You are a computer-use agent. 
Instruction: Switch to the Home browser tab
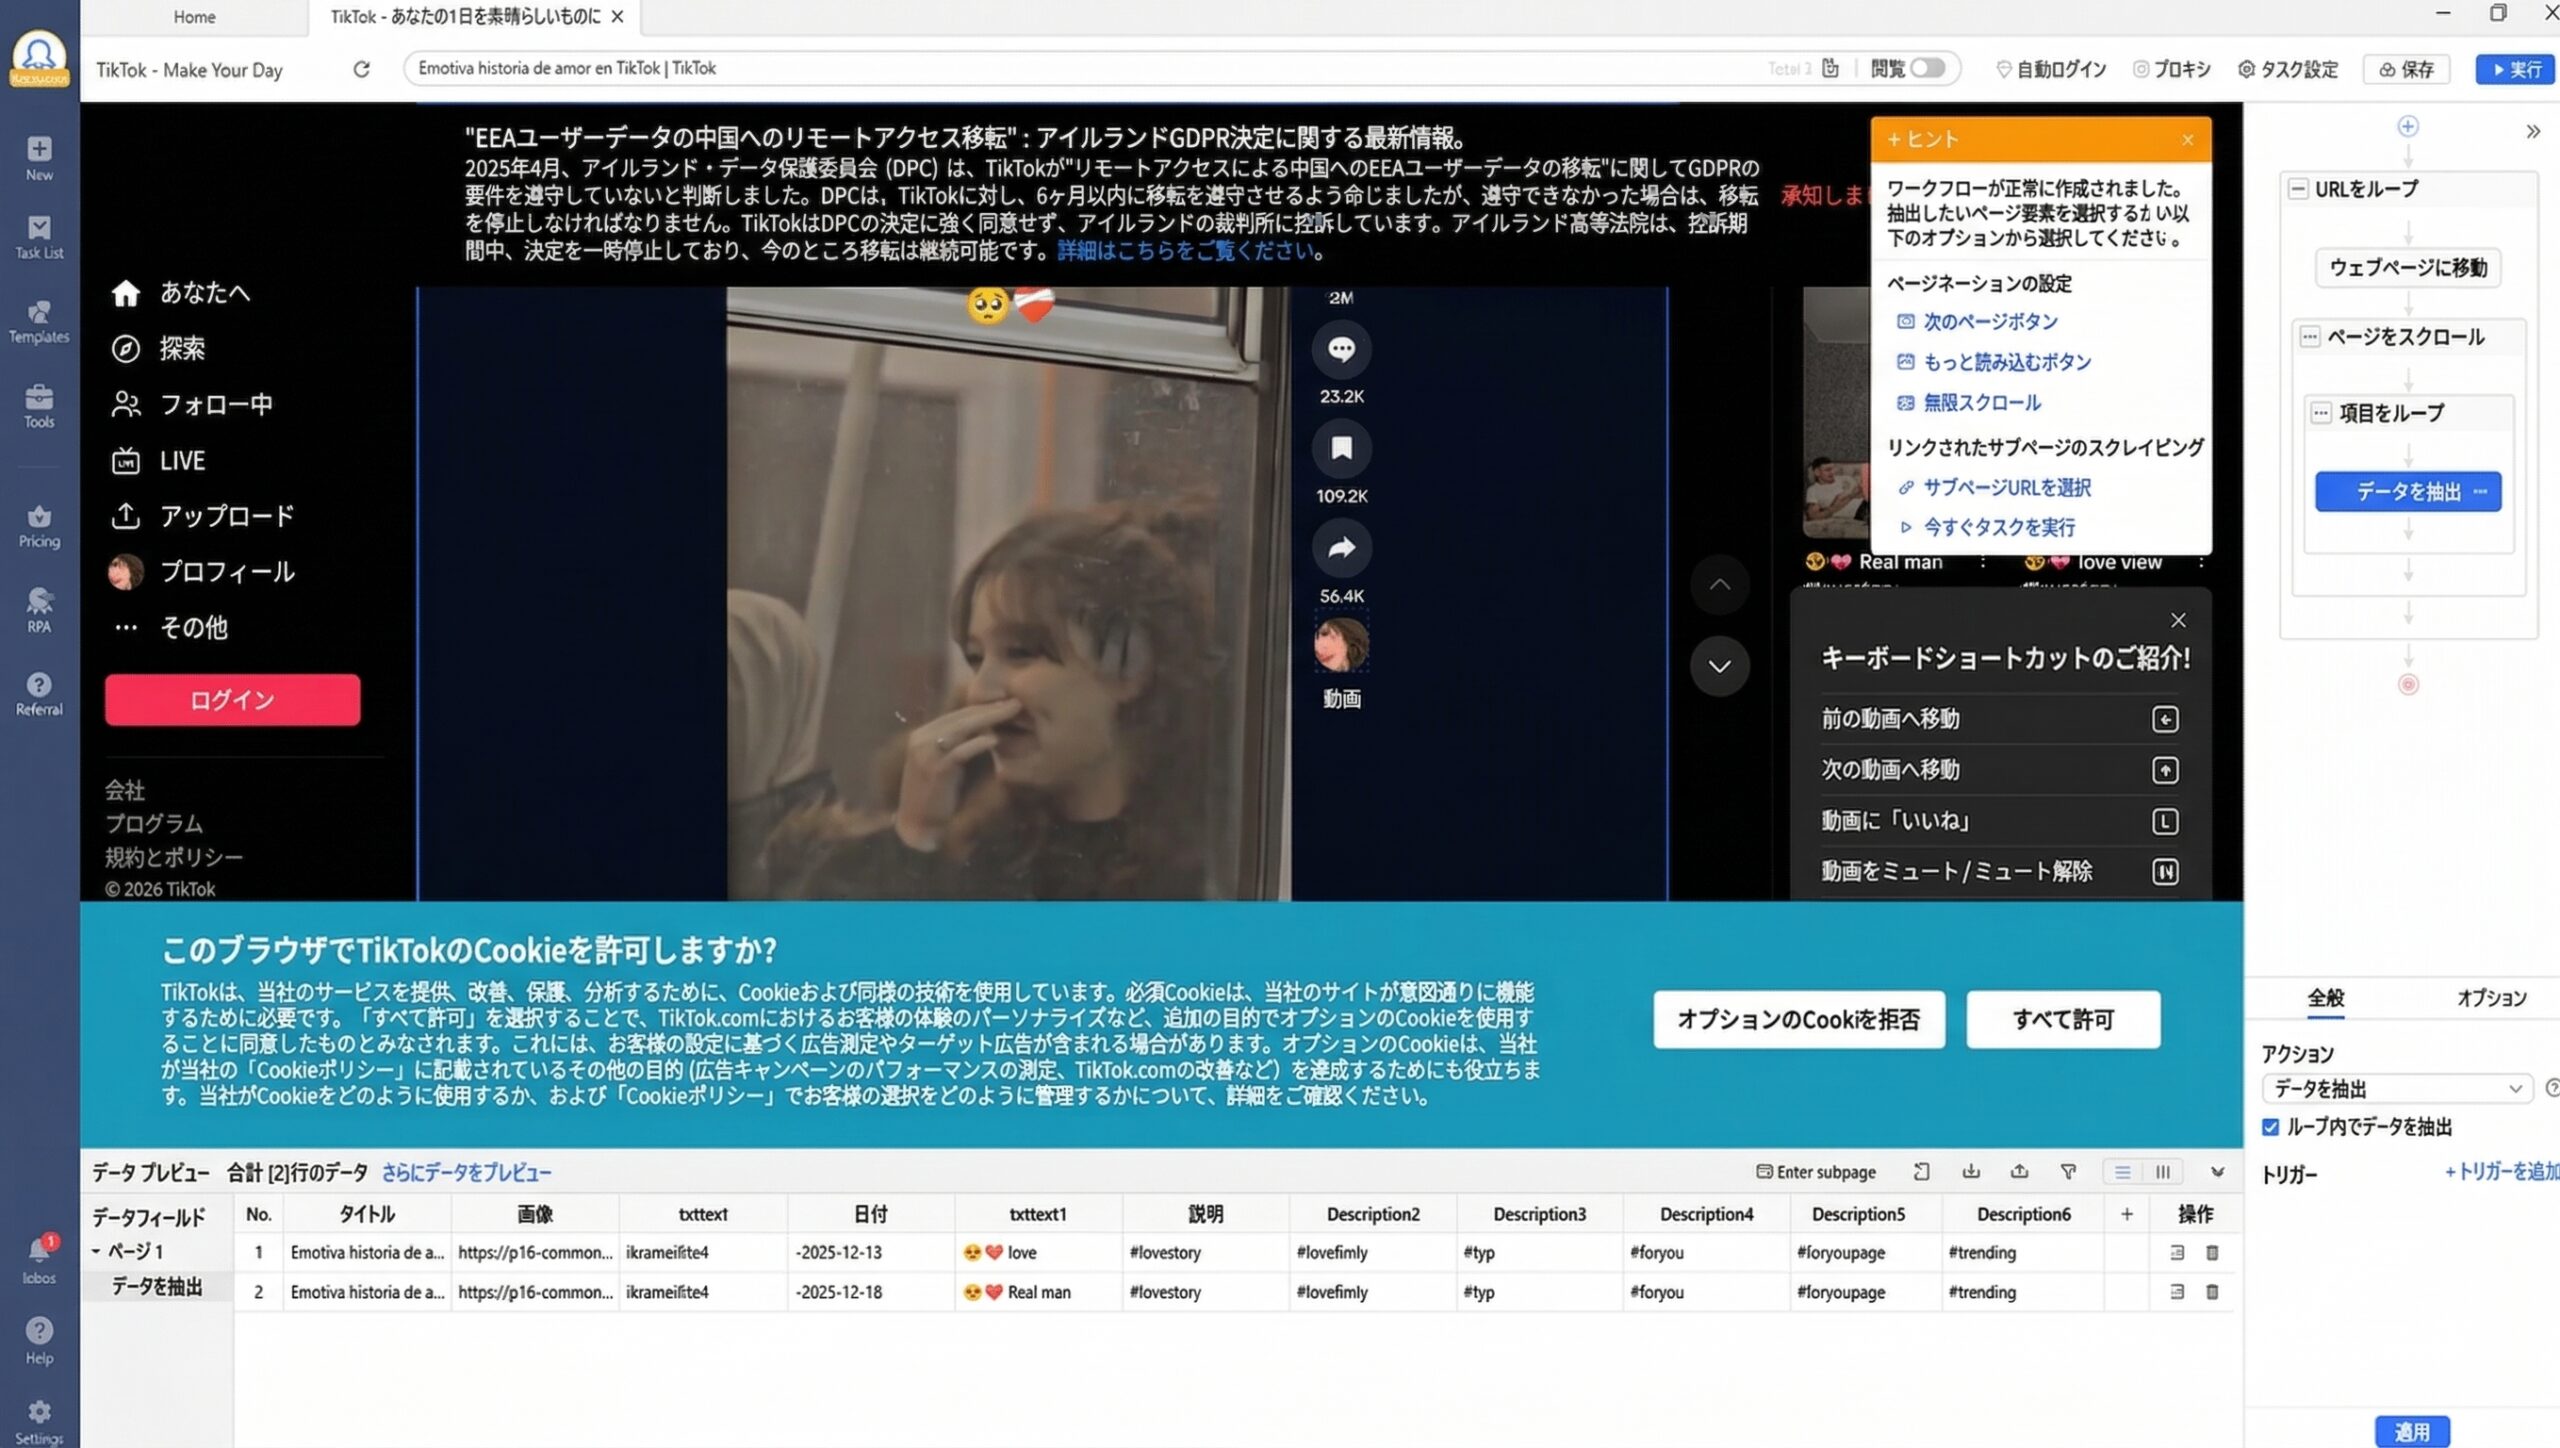click(193, 16)
